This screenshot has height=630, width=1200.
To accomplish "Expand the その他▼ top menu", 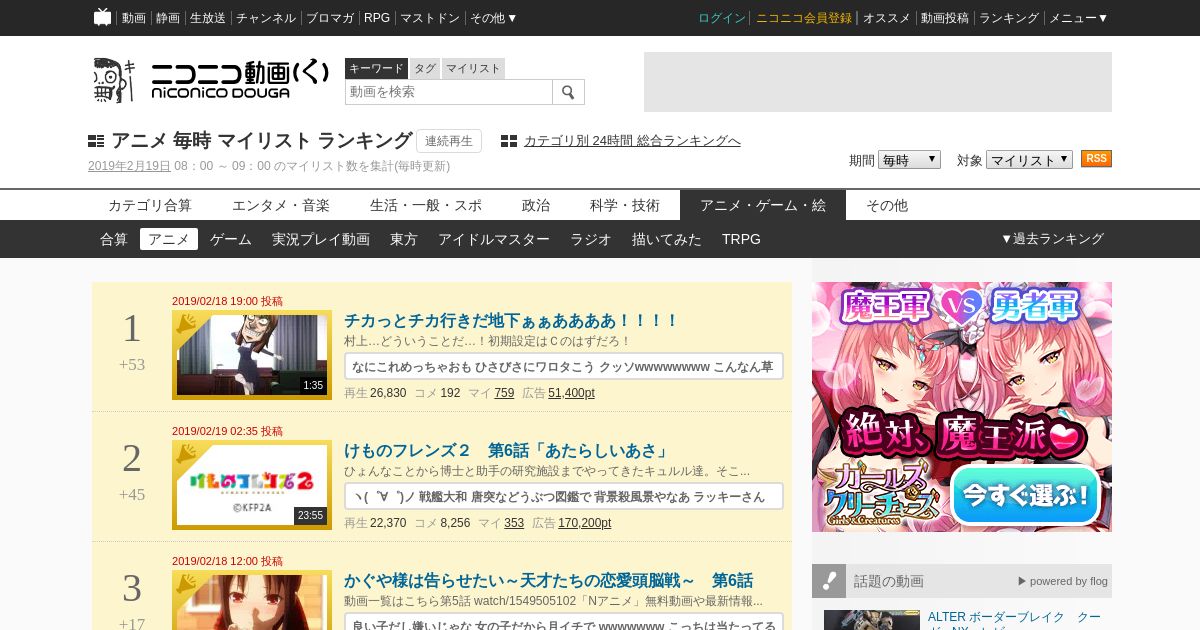I will tap(494, 18).
